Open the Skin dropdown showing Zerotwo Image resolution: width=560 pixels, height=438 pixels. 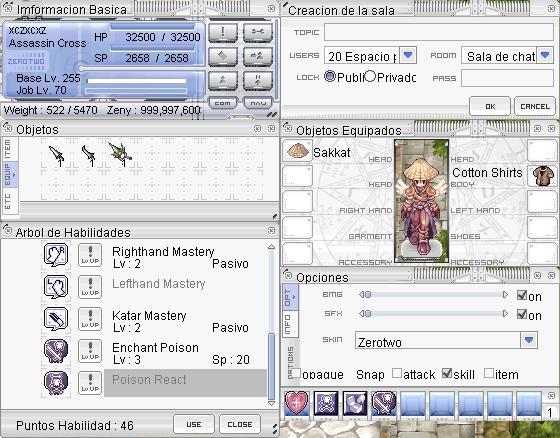[x=529, y=340]
